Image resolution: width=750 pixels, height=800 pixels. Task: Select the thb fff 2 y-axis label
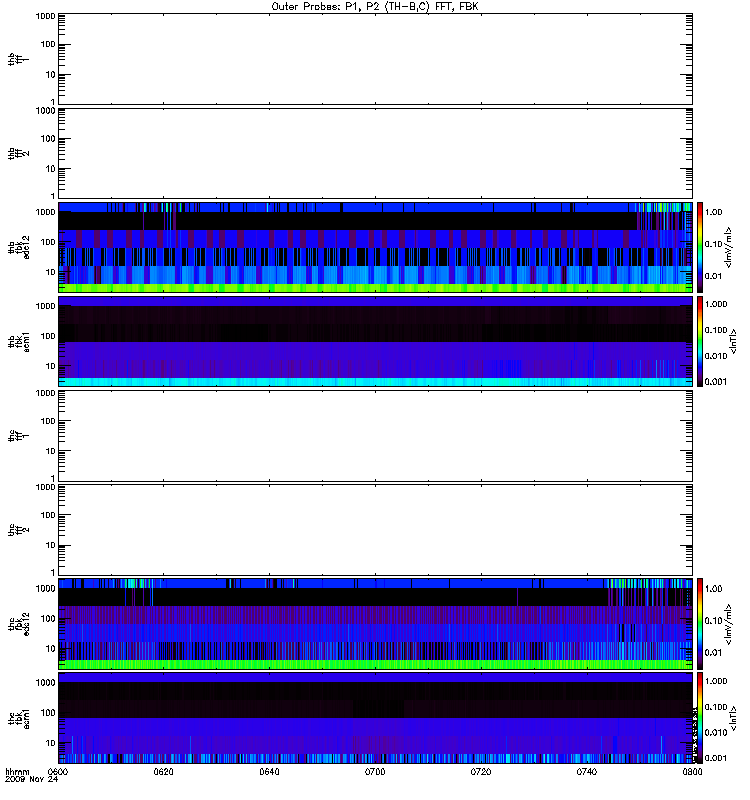(17, 154)
